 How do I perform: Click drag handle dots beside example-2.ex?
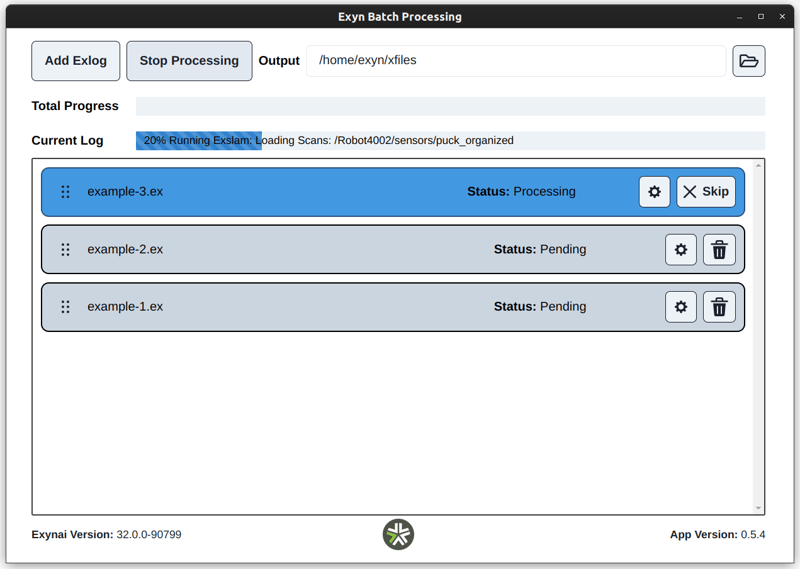pyautogui.click(x=65, y=250)
